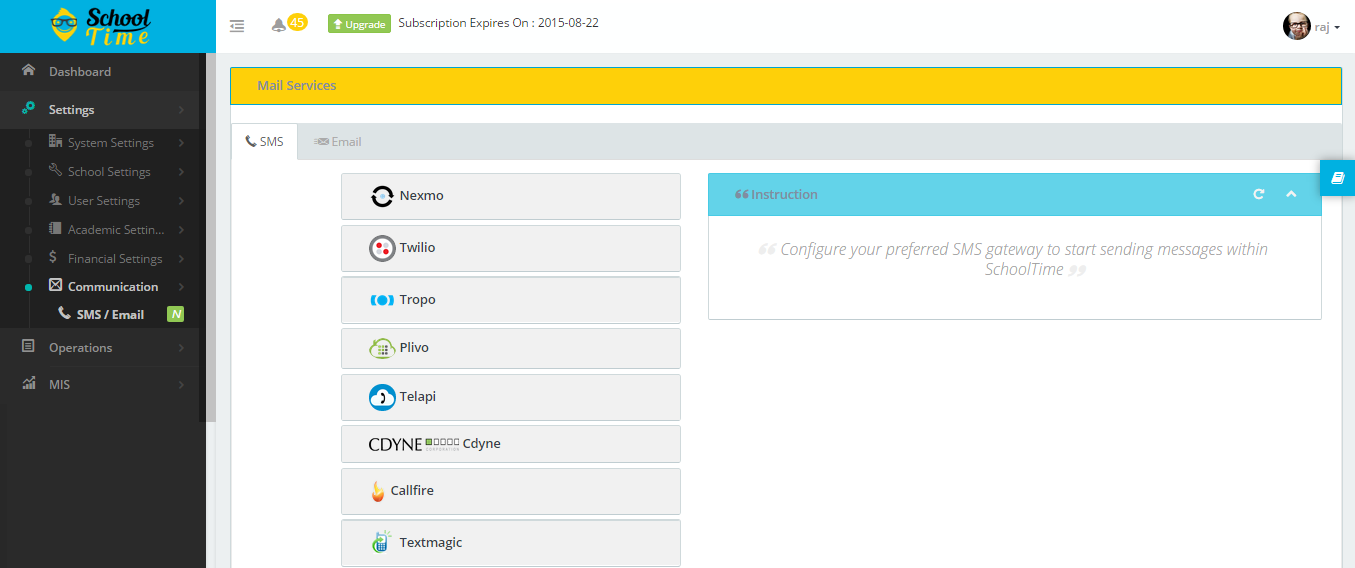The width and height of the screenshot is (1355, 568).
Task: Click the User Settings person icon
Action: 55,200
